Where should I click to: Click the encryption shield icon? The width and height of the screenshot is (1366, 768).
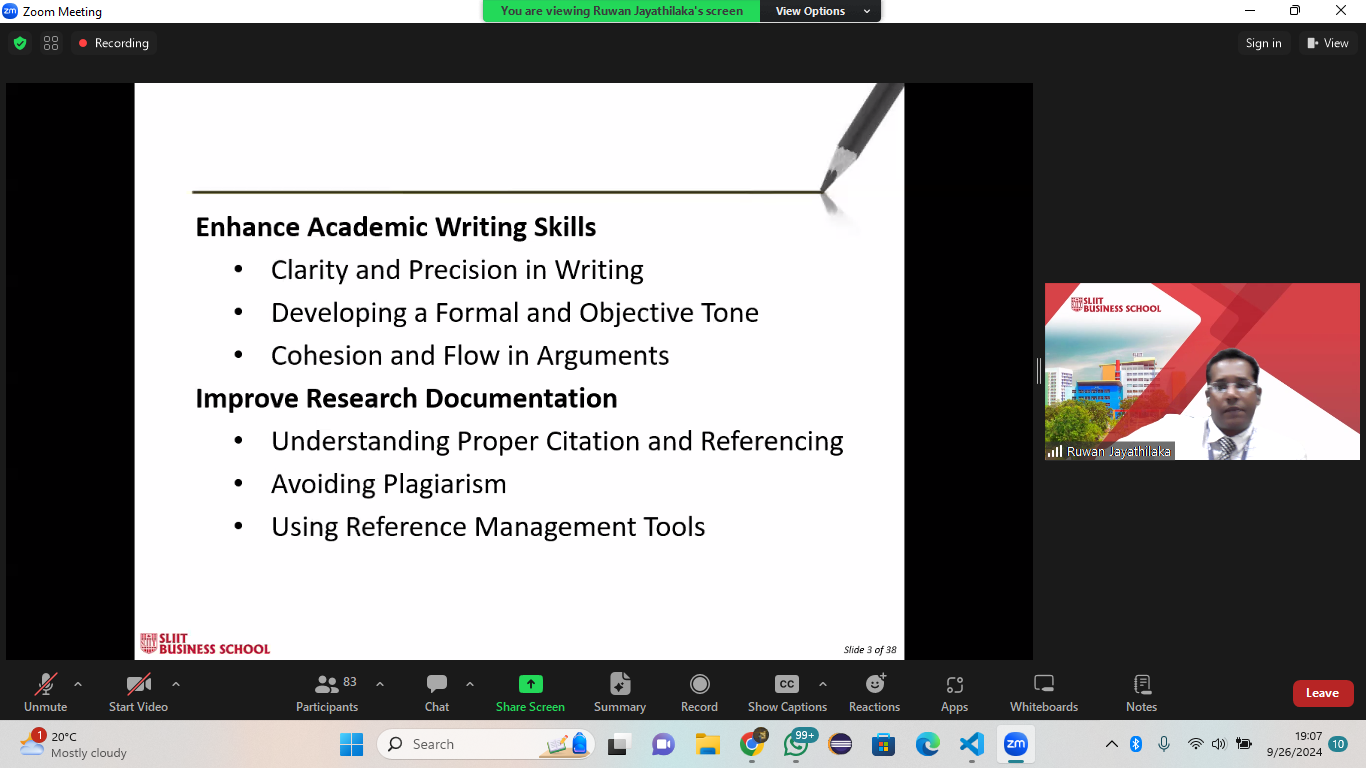pyautogui.click(x=20, y=43)
